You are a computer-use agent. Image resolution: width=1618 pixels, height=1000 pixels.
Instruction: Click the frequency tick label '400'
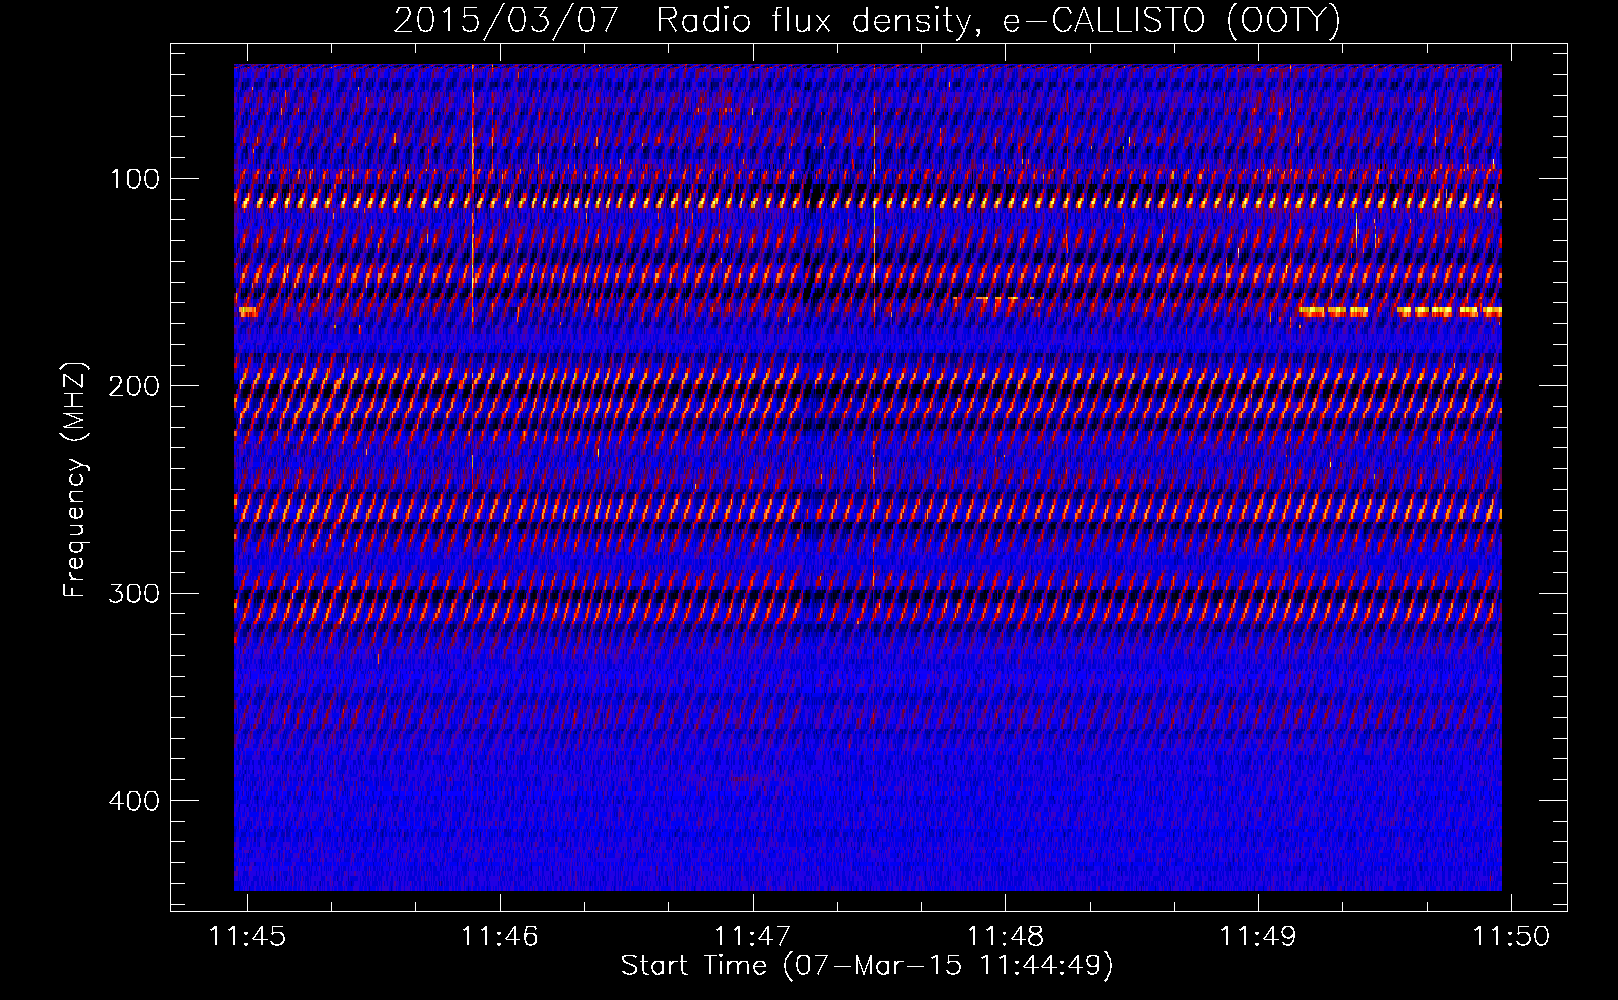(134, 801)
